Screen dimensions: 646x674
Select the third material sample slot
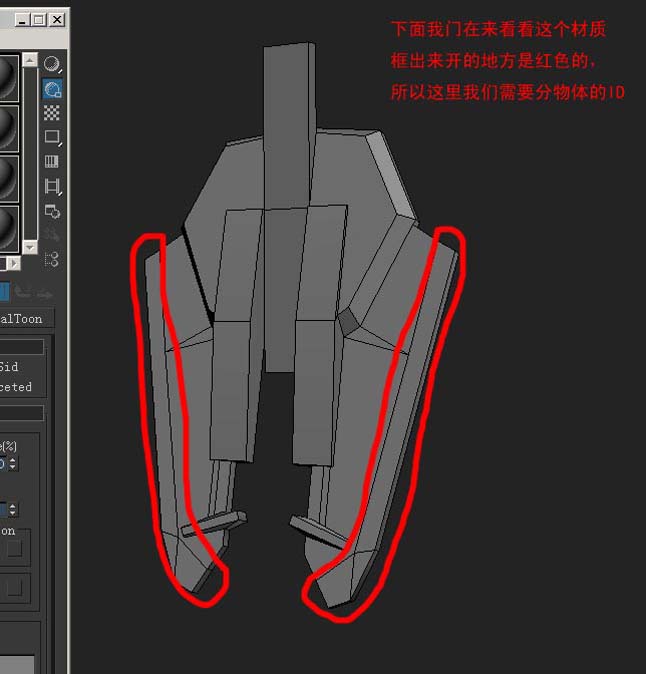pos(8,178)
